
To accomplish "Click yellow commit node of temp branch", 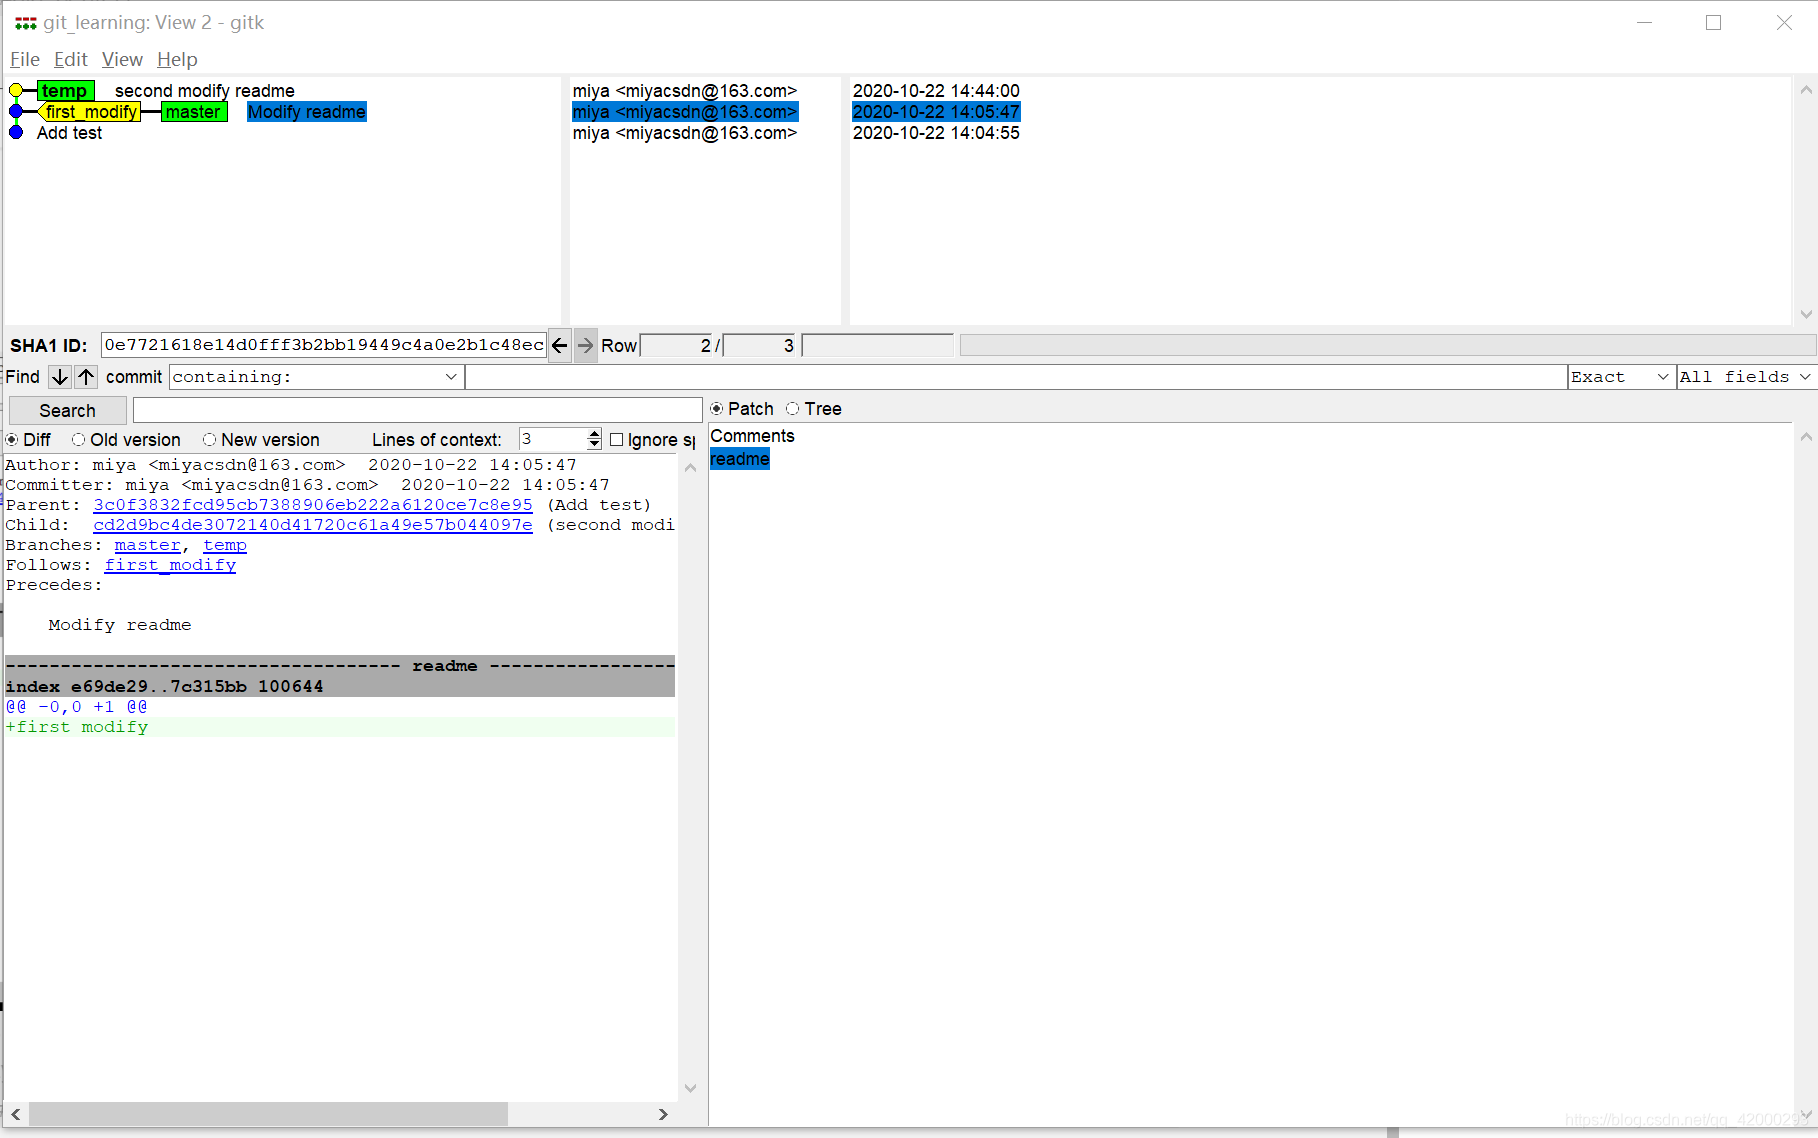I will (x=16, y=91).
